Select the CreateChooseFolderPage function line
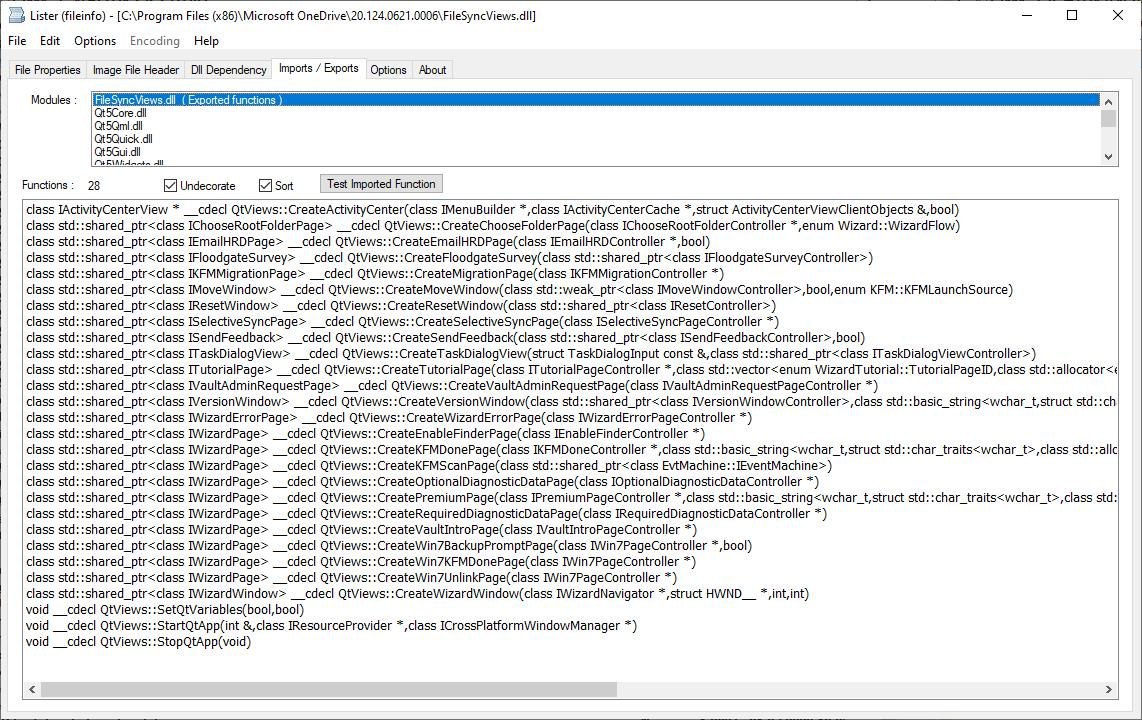 tap(493, 226)
